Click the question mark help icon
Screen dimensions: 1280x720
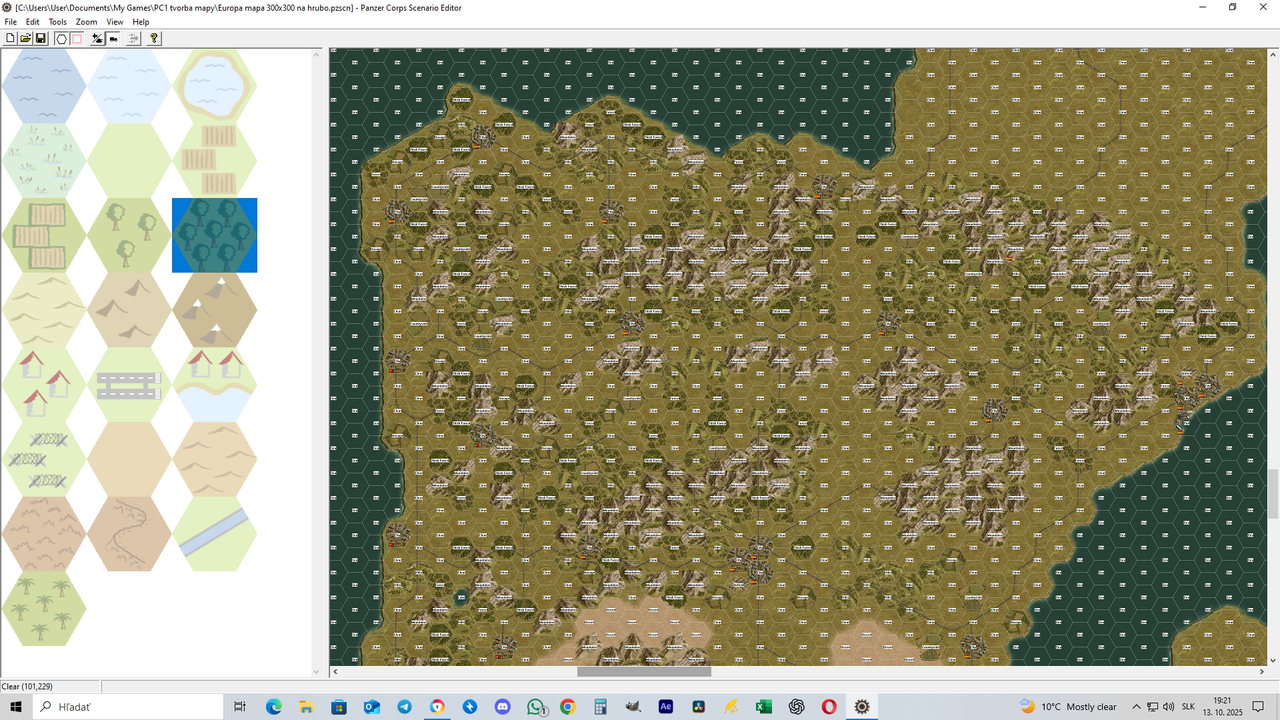[154, 38]
